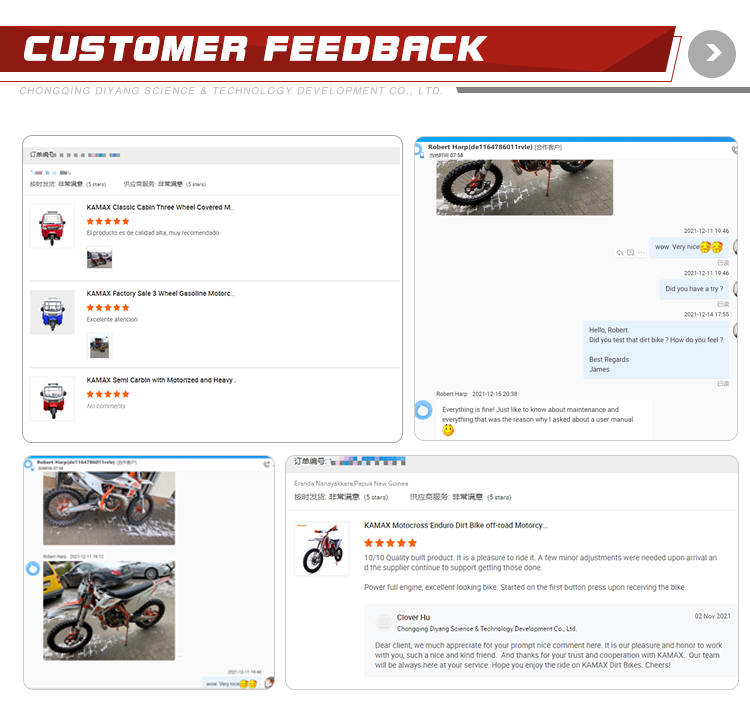Viewport: 750px width, 707px height.
Task: Open the red cabin three-wheeler product thumbnail
Action: (52, 226)
